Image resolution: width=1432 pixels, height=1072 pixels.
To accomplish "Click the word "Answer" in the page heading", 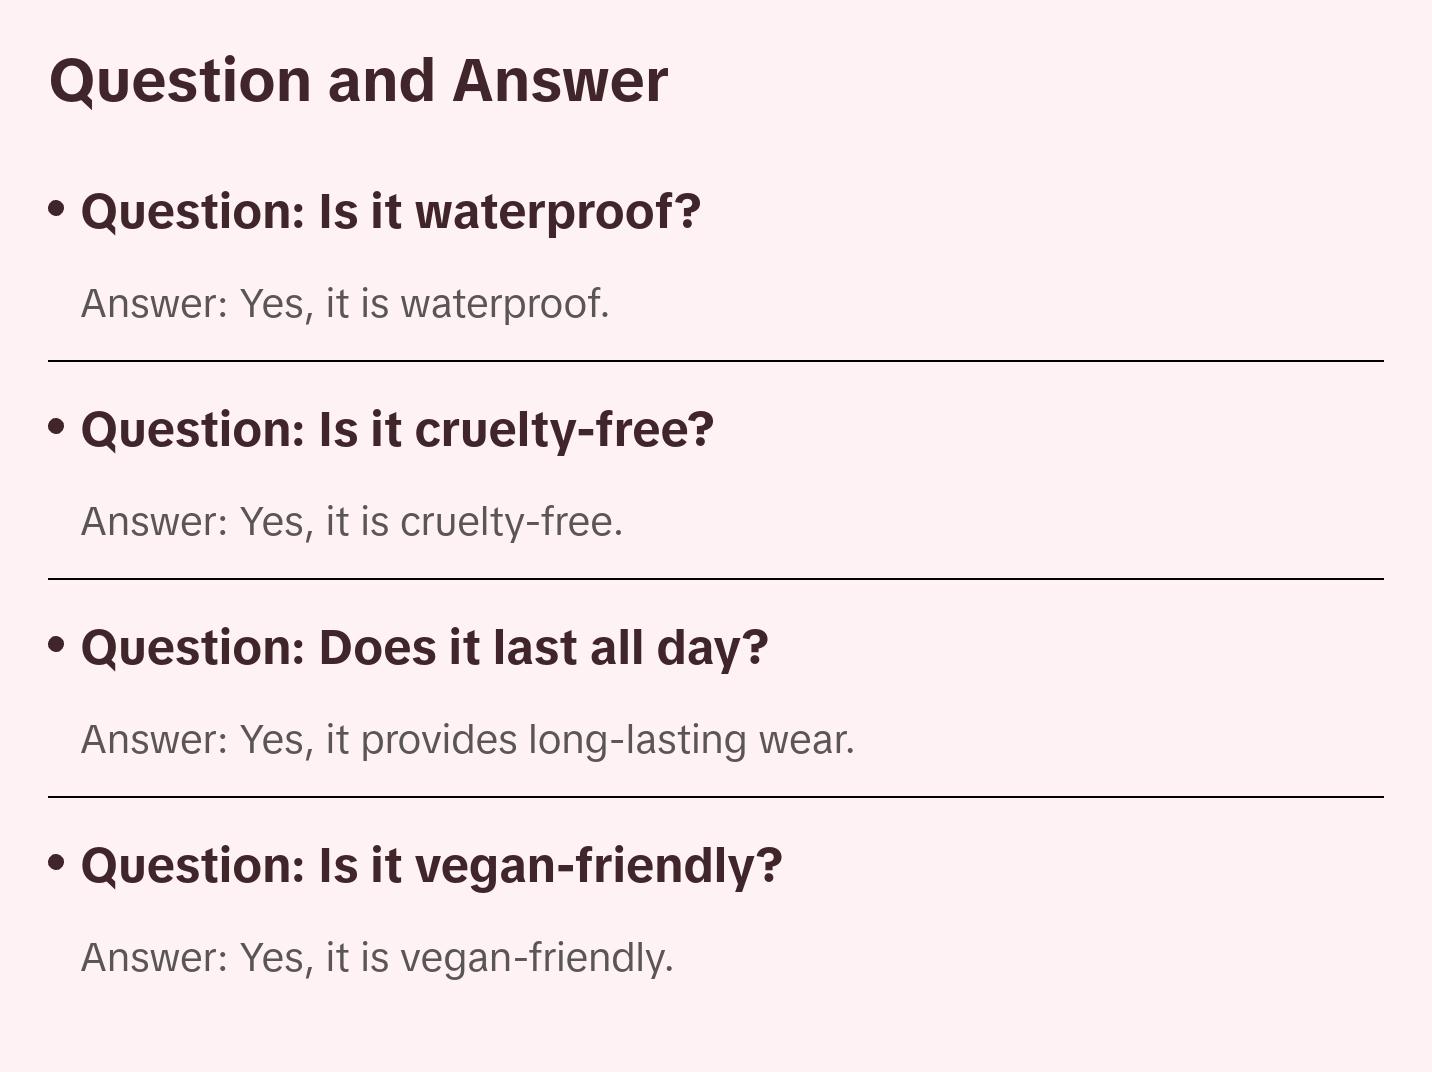I will [560, 81].
